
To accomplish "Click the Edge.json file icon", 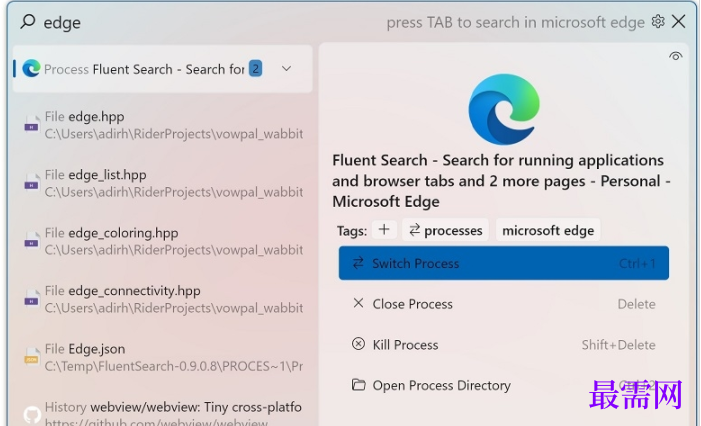I will pos(31,358).
